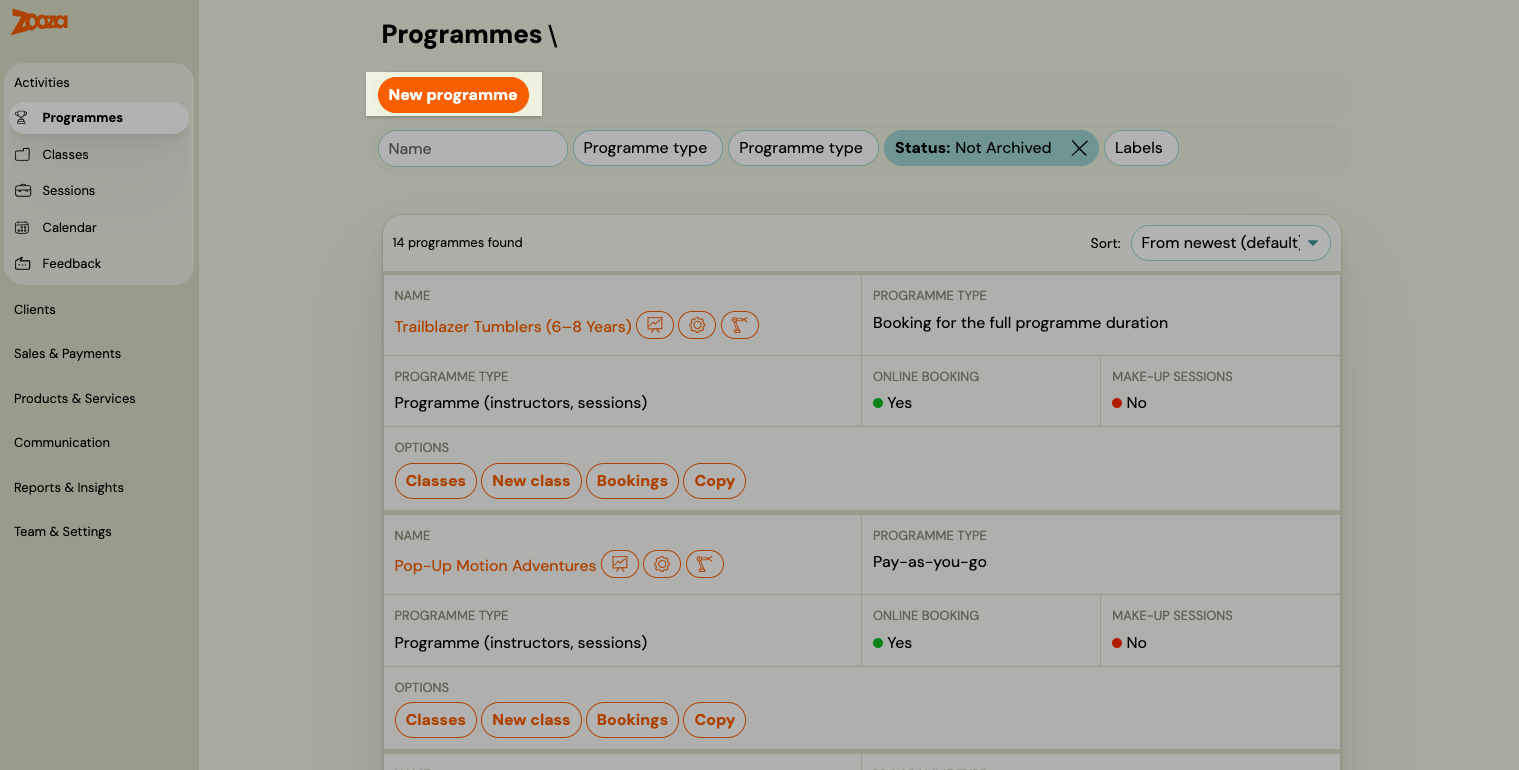The image size is (1519, 770).
Task: Copy the Trailblazer Tumblers programme
Action: [x=714, y=481]
